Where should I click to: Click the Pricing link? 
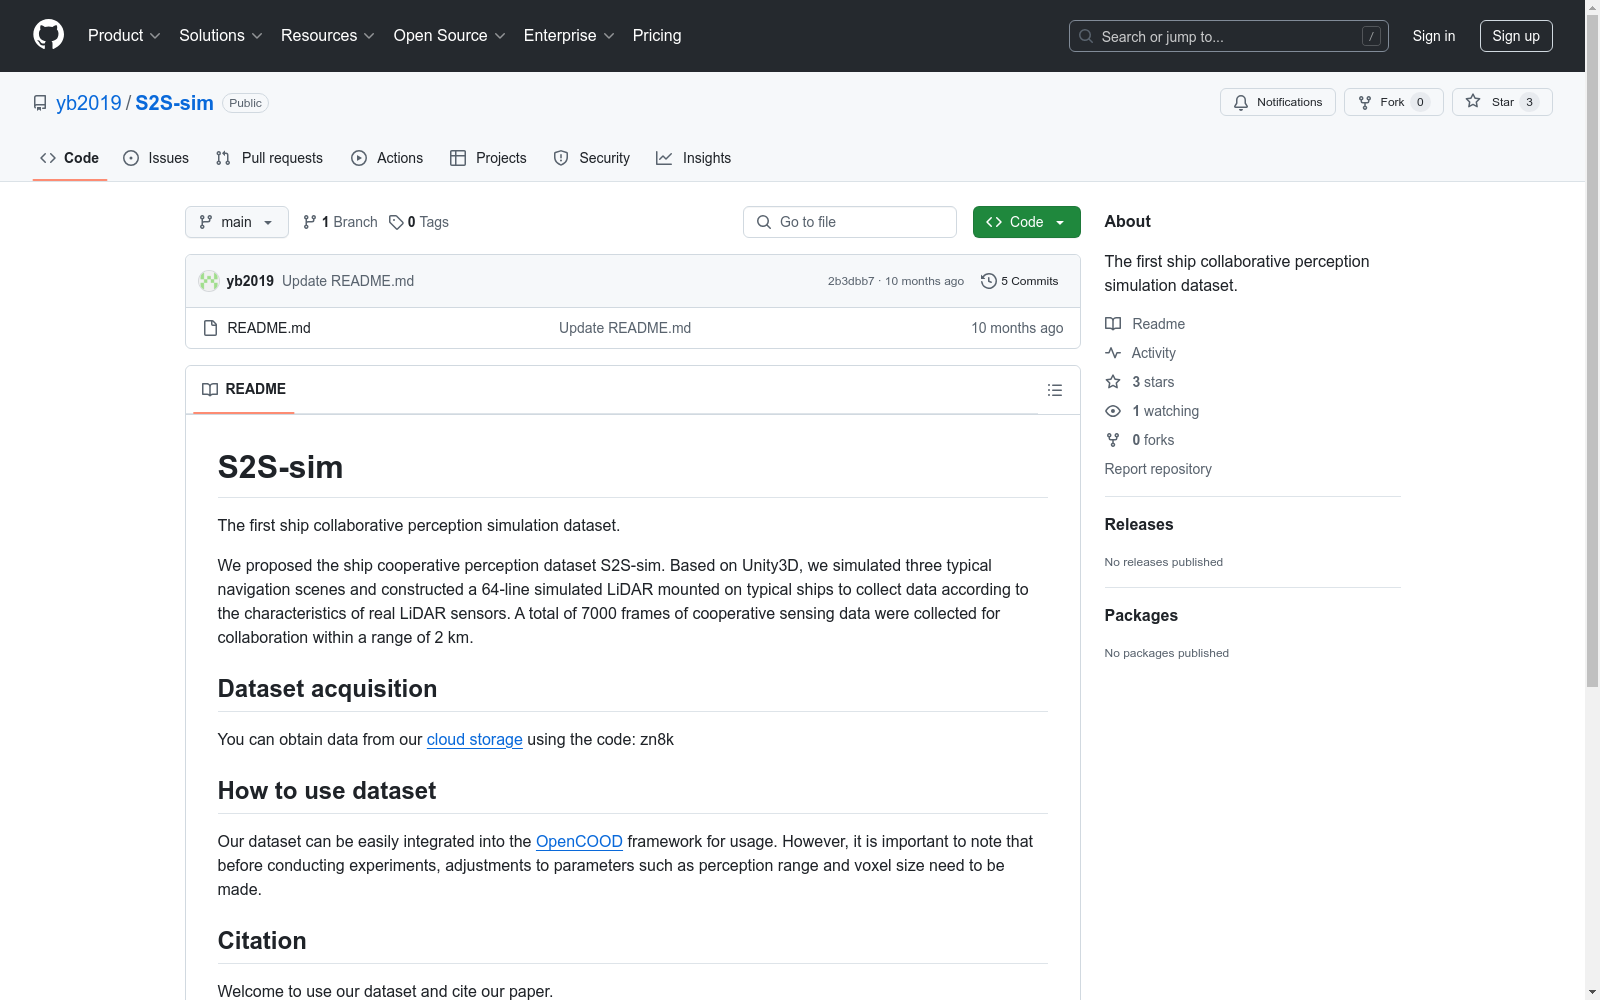[657, 35]
